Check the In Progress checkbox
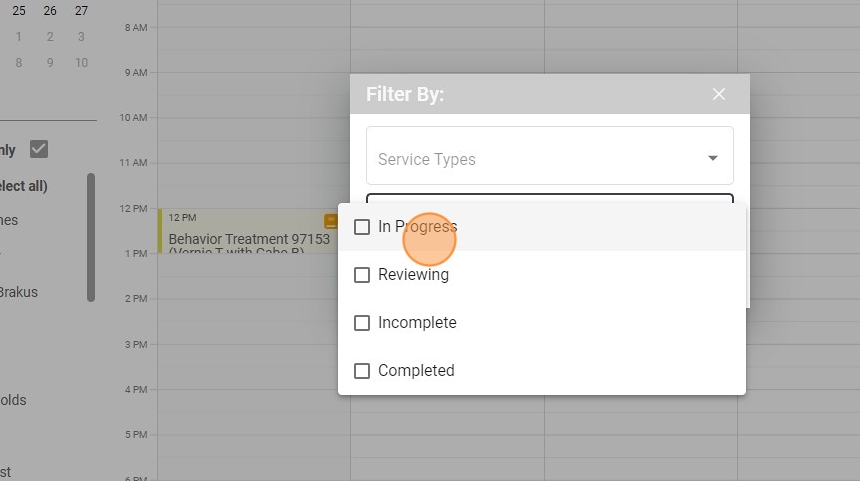Viewport: 860px width, 481px height. (362, 227)
